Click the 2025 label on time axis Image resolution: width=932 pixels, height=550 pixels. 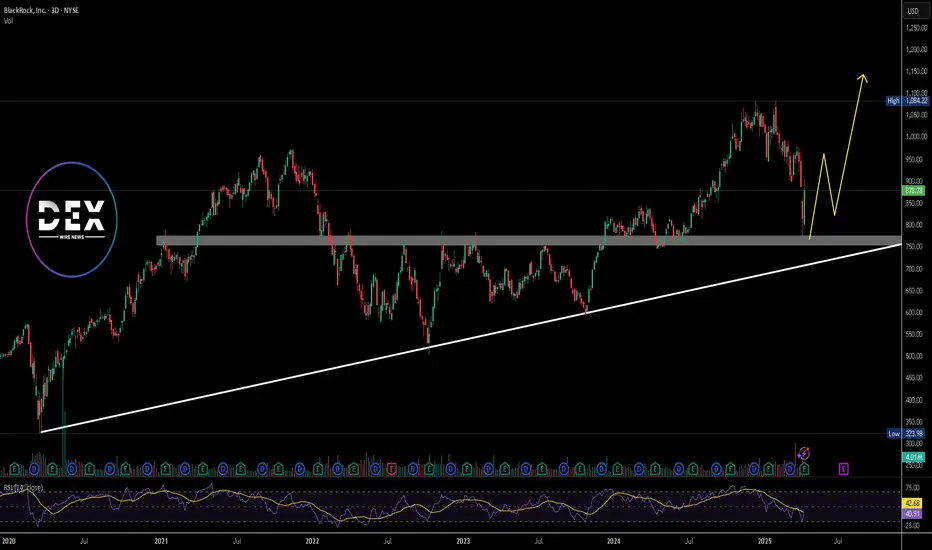click(765, 541)
